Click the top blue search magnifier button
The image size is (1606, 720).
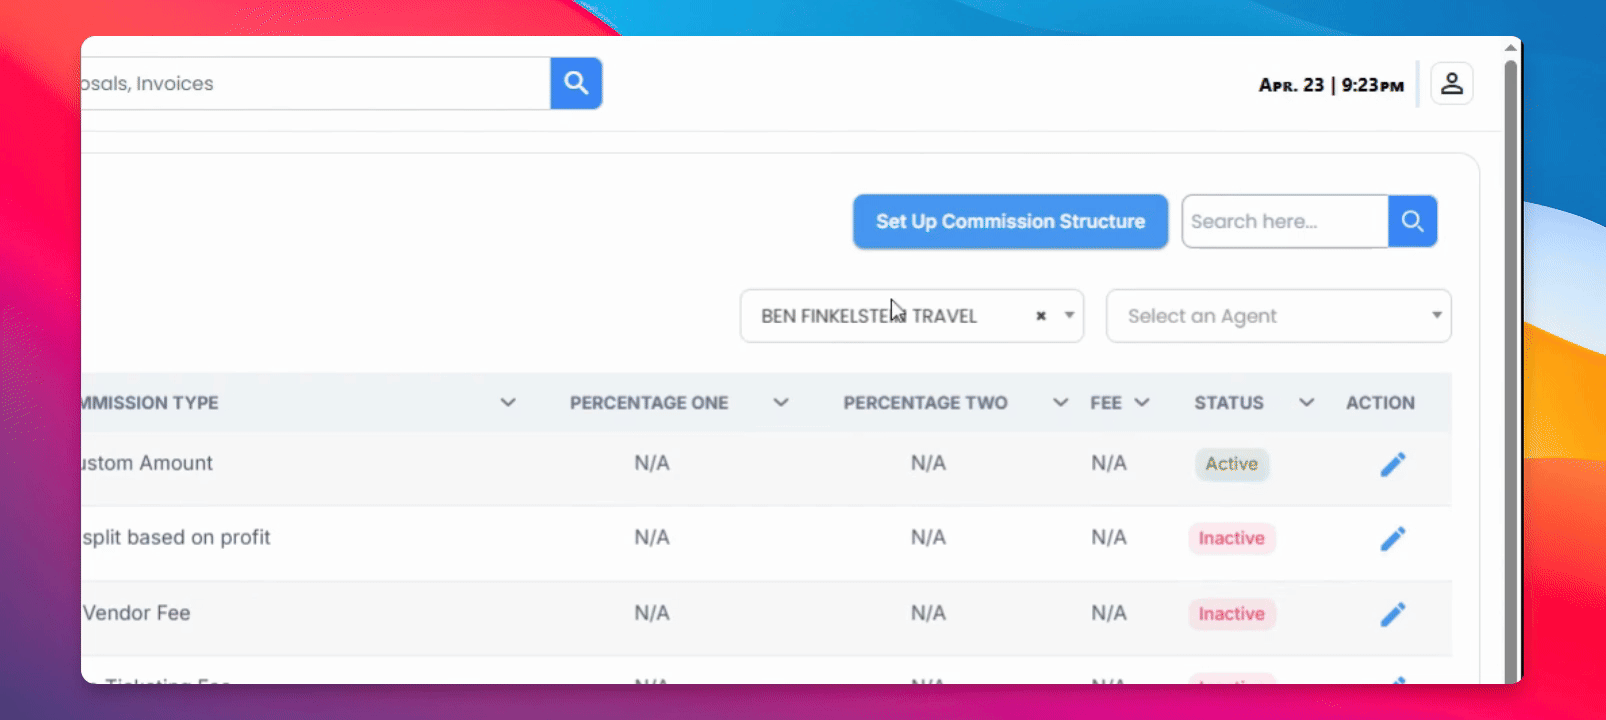click(x=576, y=83)
